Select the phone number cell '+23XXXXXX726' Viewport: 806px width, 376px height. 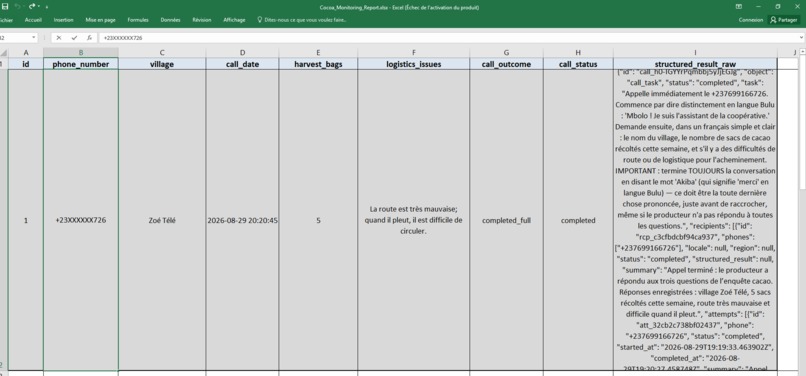[x=81, y=220]
